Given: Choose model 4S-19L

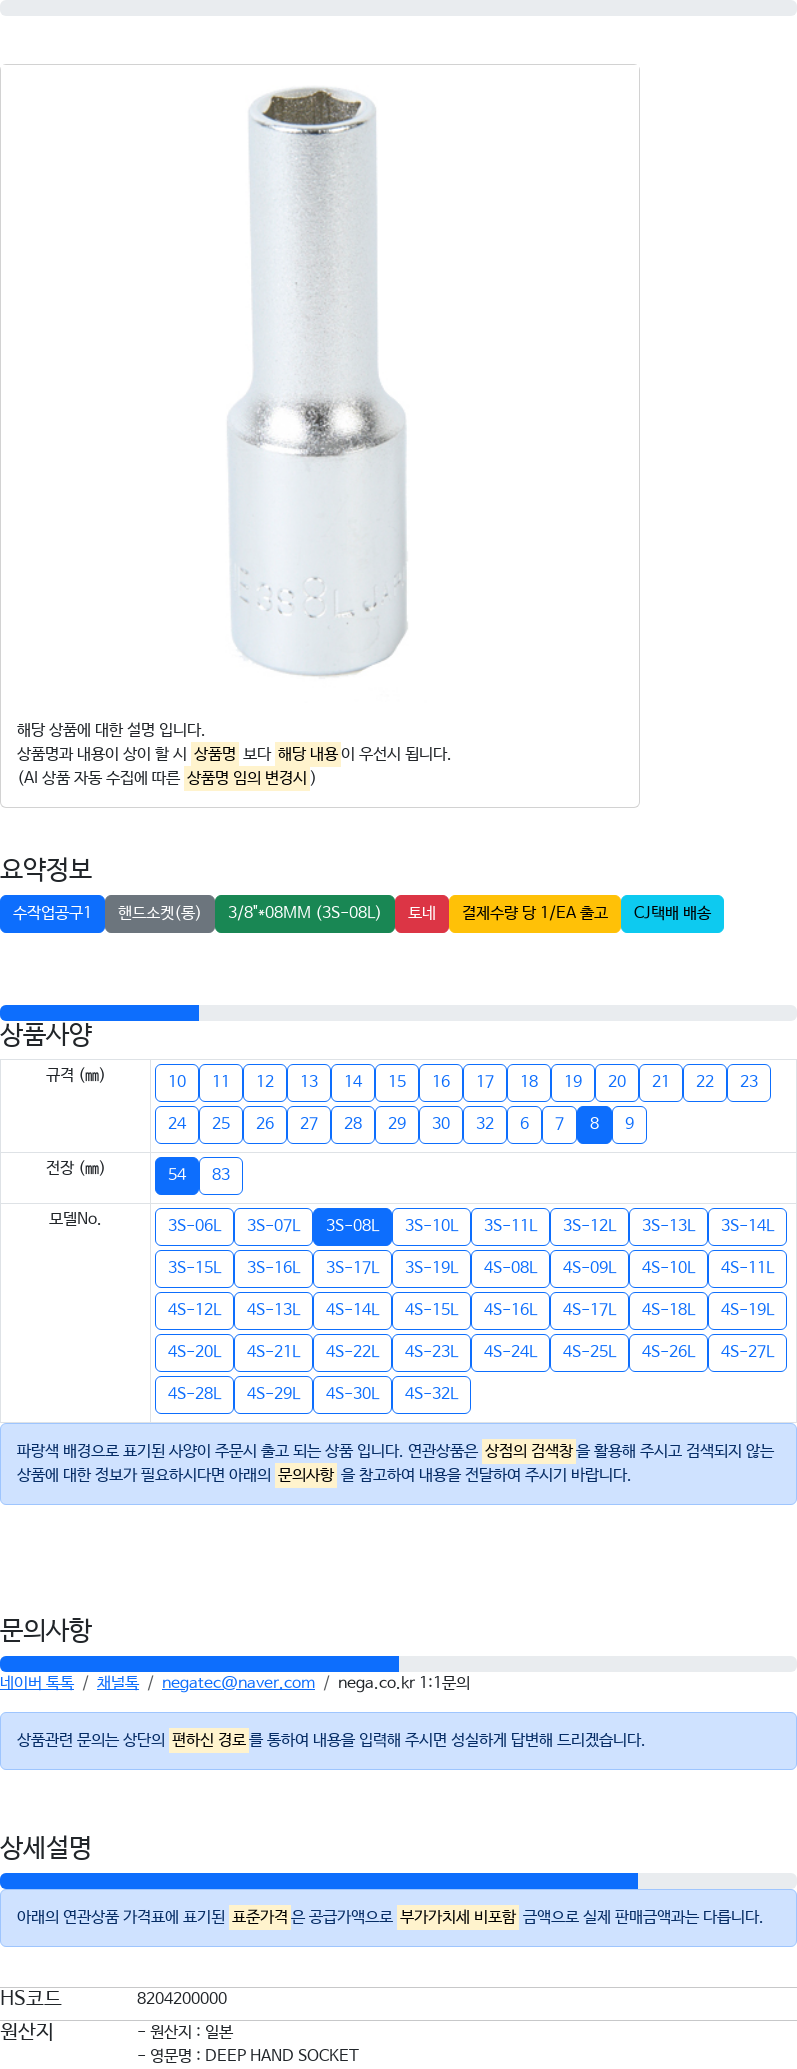Looking at the screenshot, I should (x=747, y=1310).
